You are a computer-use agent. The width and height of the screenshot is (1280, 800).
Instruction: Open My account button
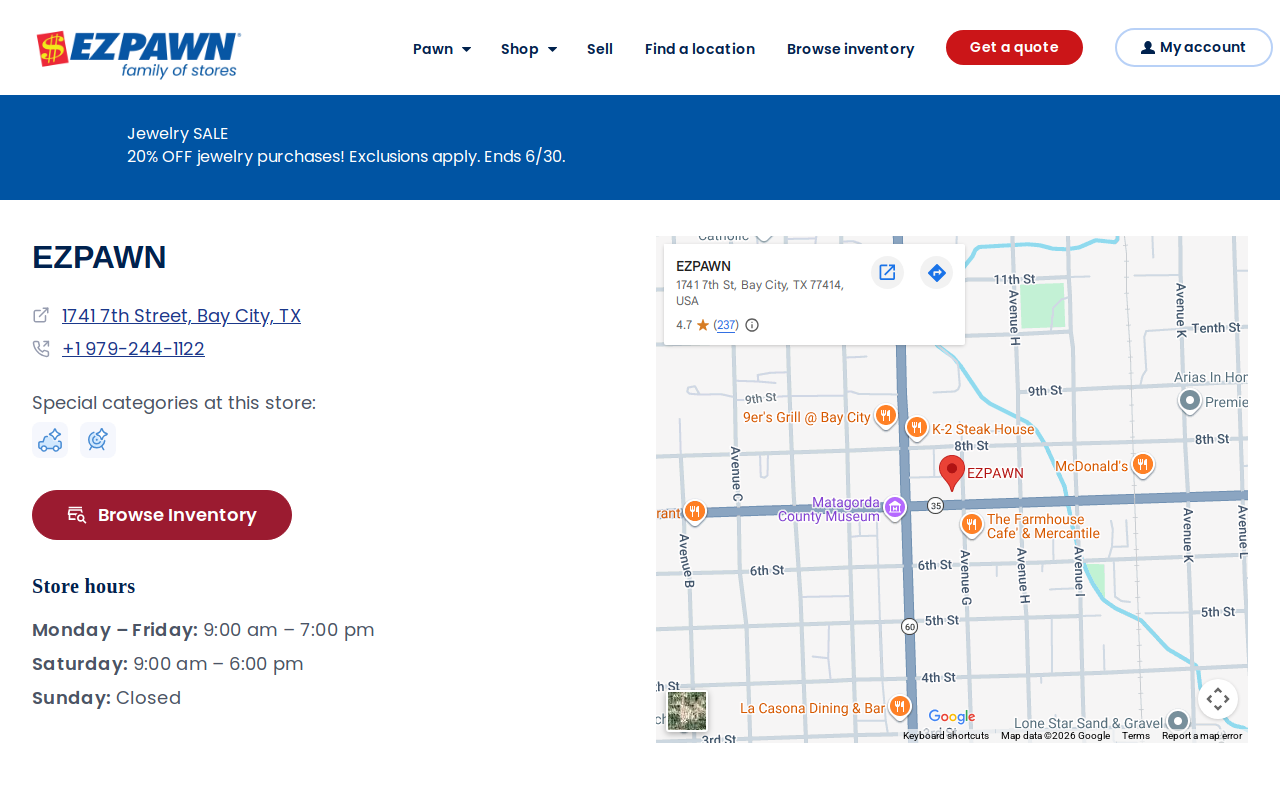[1193, 47]
